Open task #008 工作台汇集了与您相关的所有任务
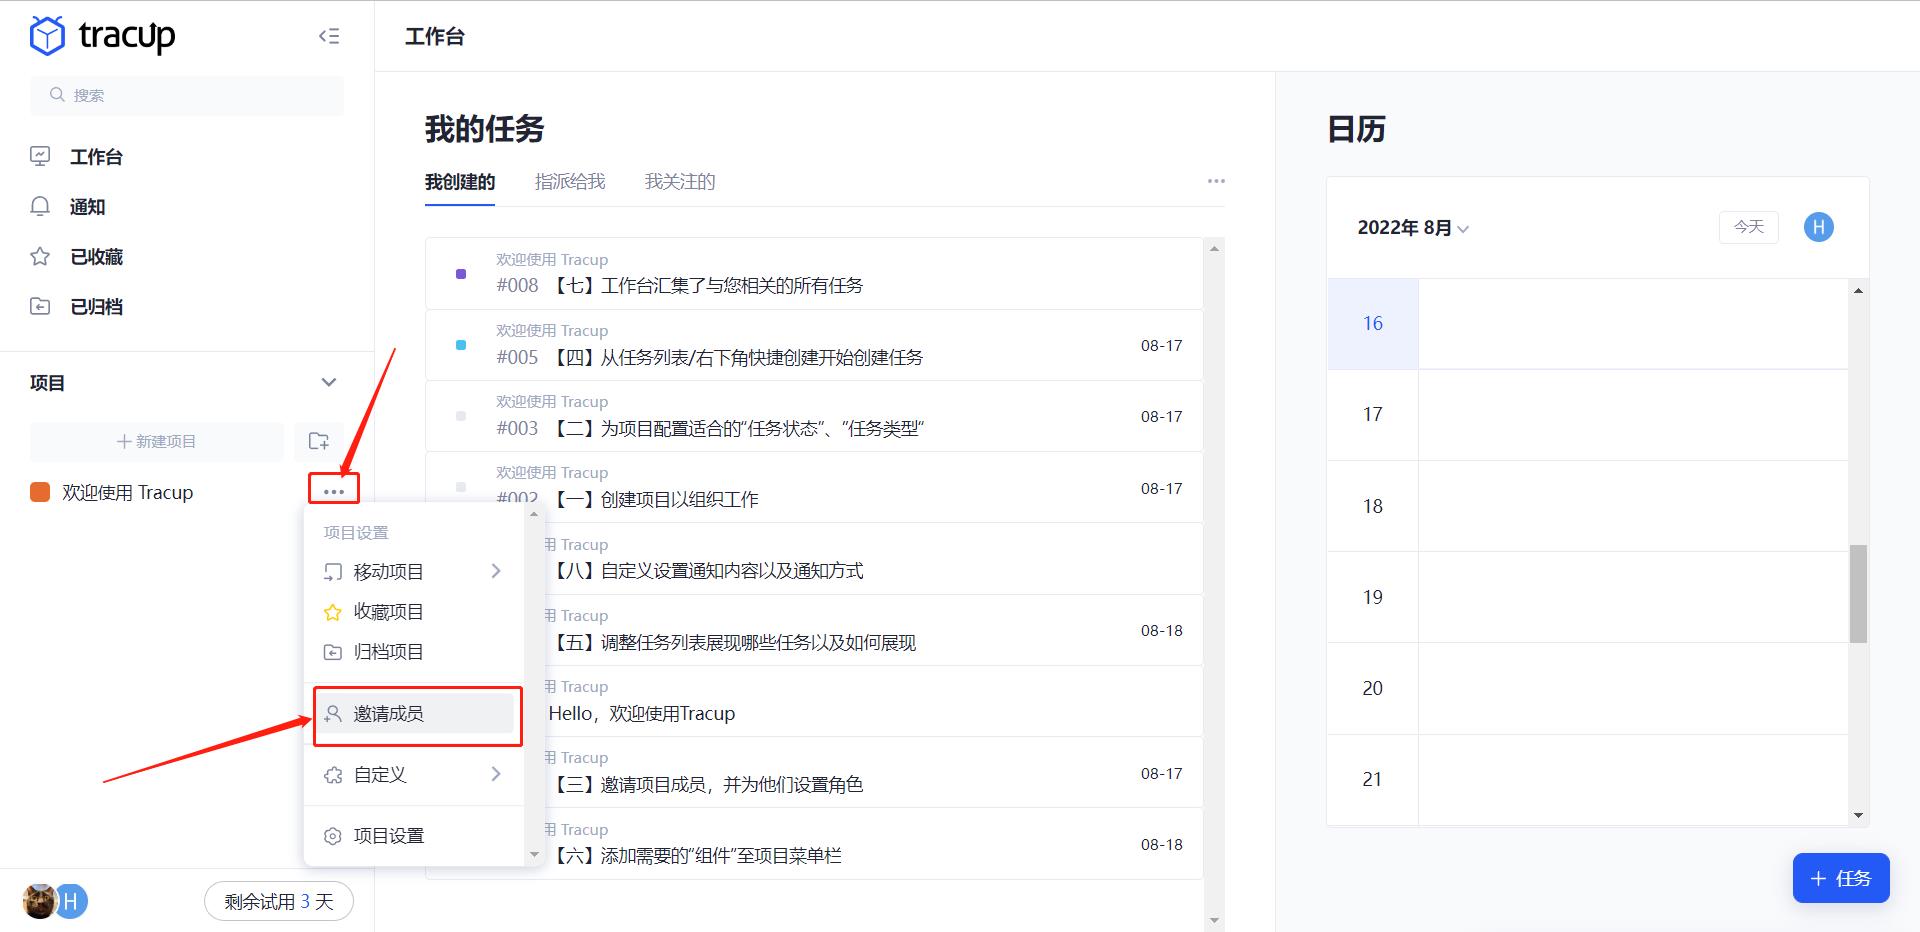This screenshot has width=1920, height=932. click(x=814, y=273)
